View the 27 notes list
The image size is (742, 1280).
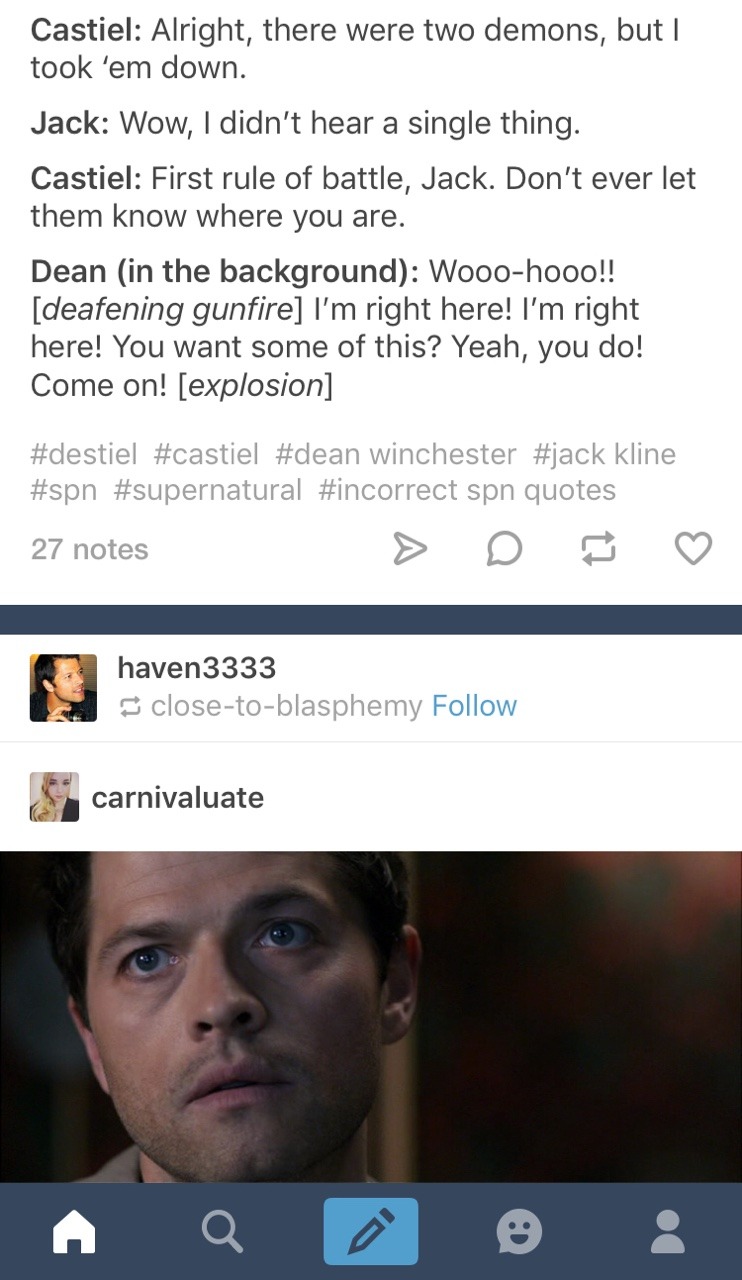click(x=89, y=549)
